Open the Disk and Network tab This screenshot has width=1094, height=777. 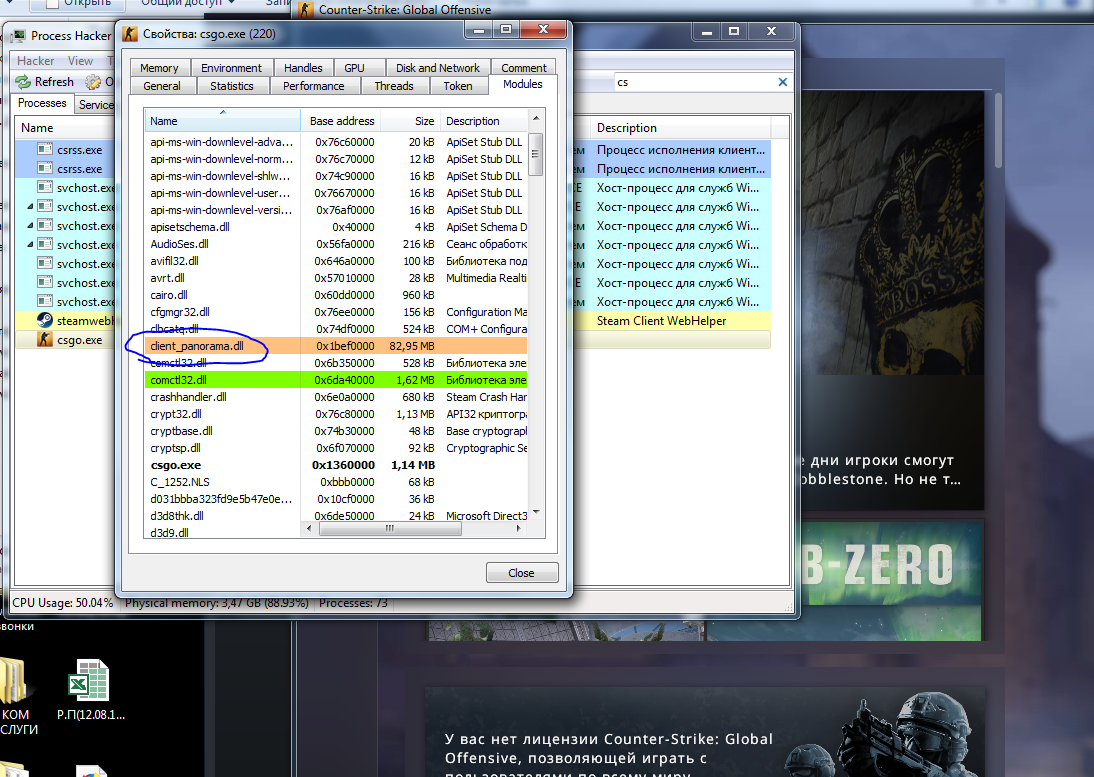click(437, 68)
